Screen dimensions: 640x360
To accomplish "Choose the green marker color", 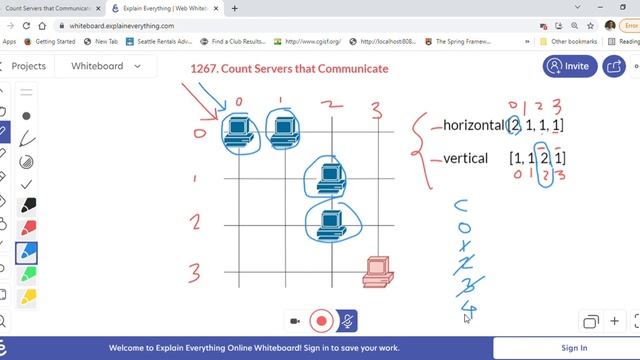I will coord(27,275).
